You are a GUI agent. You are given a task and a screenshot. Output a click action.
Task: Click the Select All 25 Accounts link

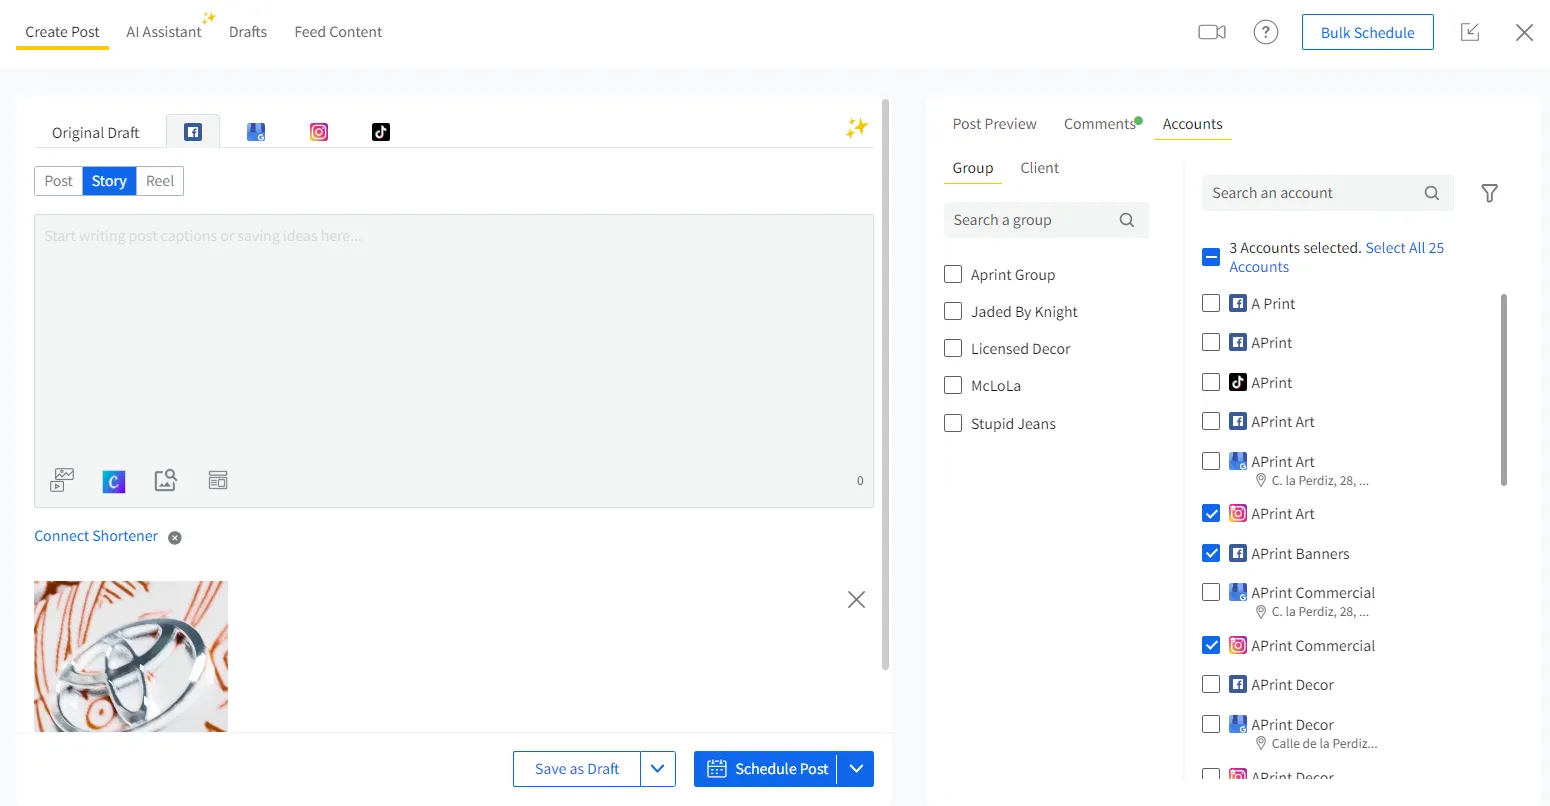(x=1404, y=248)
